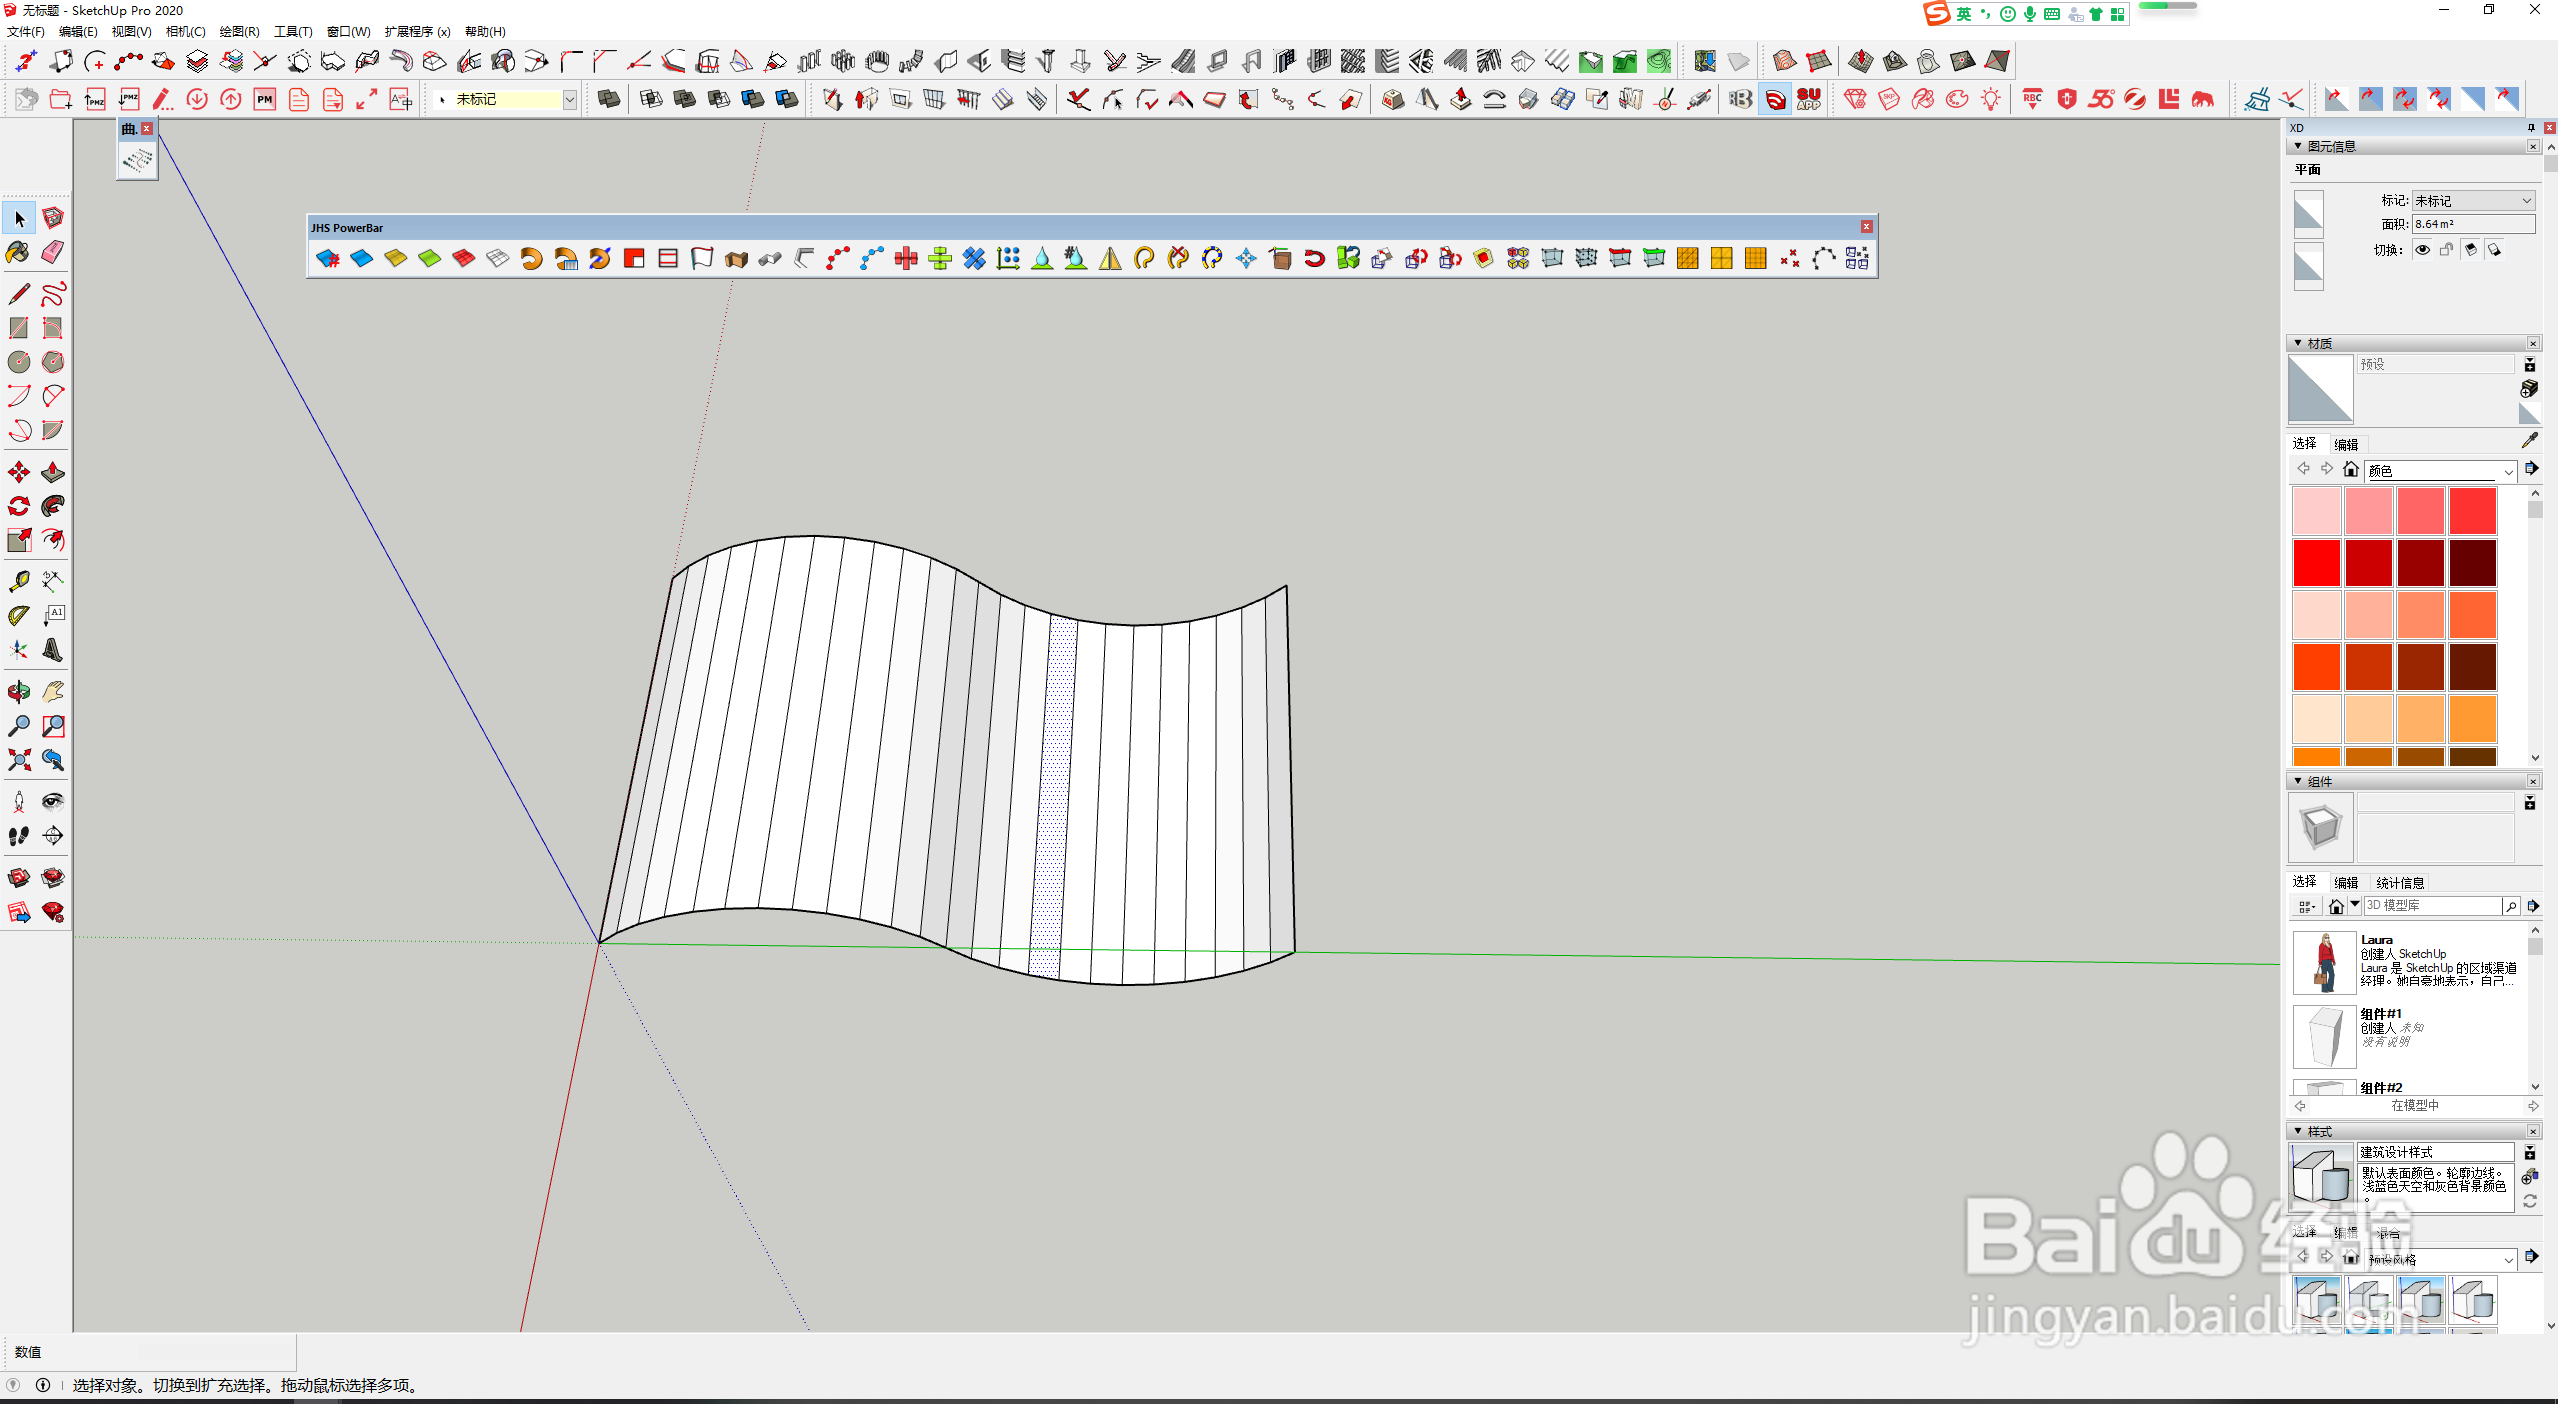
Task: Pick the Line pencil tool
Action: (19, 294)
